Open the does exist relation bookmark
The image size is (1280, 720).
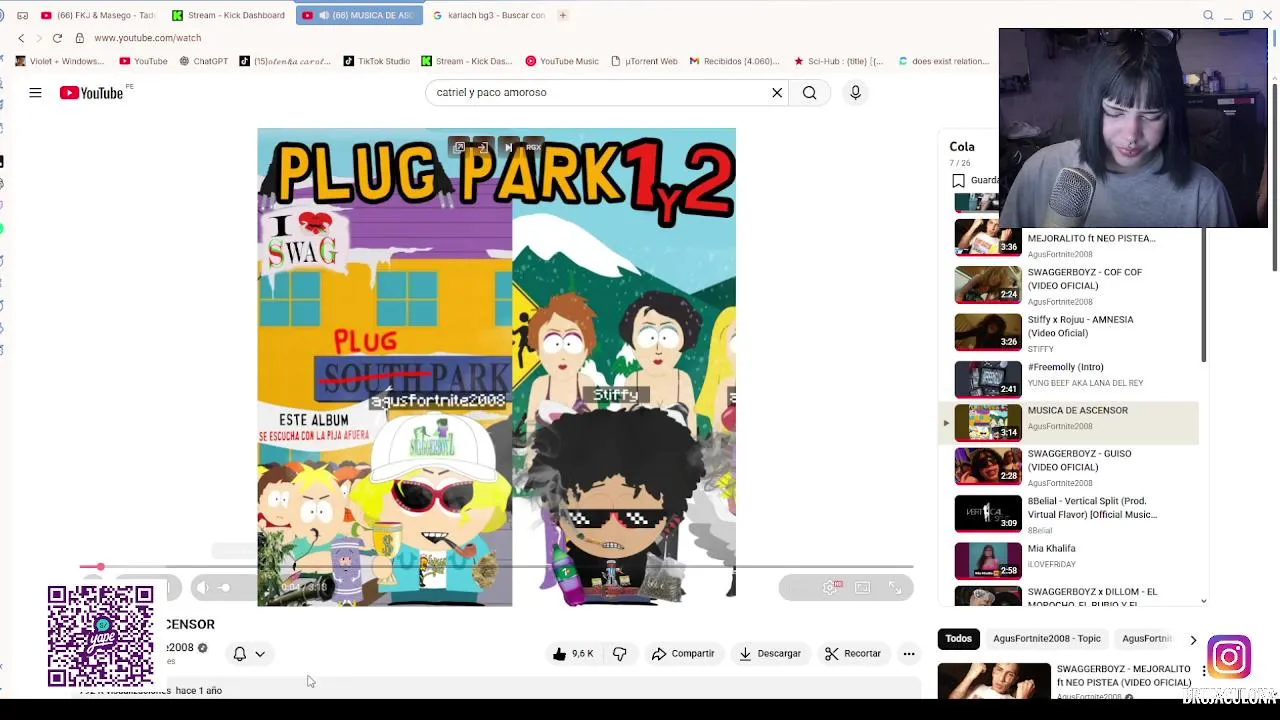tap(944, 61)
